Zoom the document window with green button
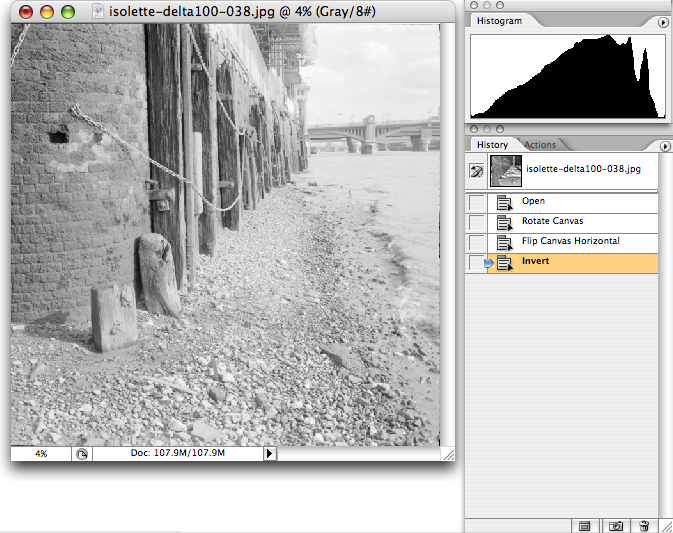Image resolution: width=673 pixels, height=533 pixels. pyautogui.click(x=68, y=12)
